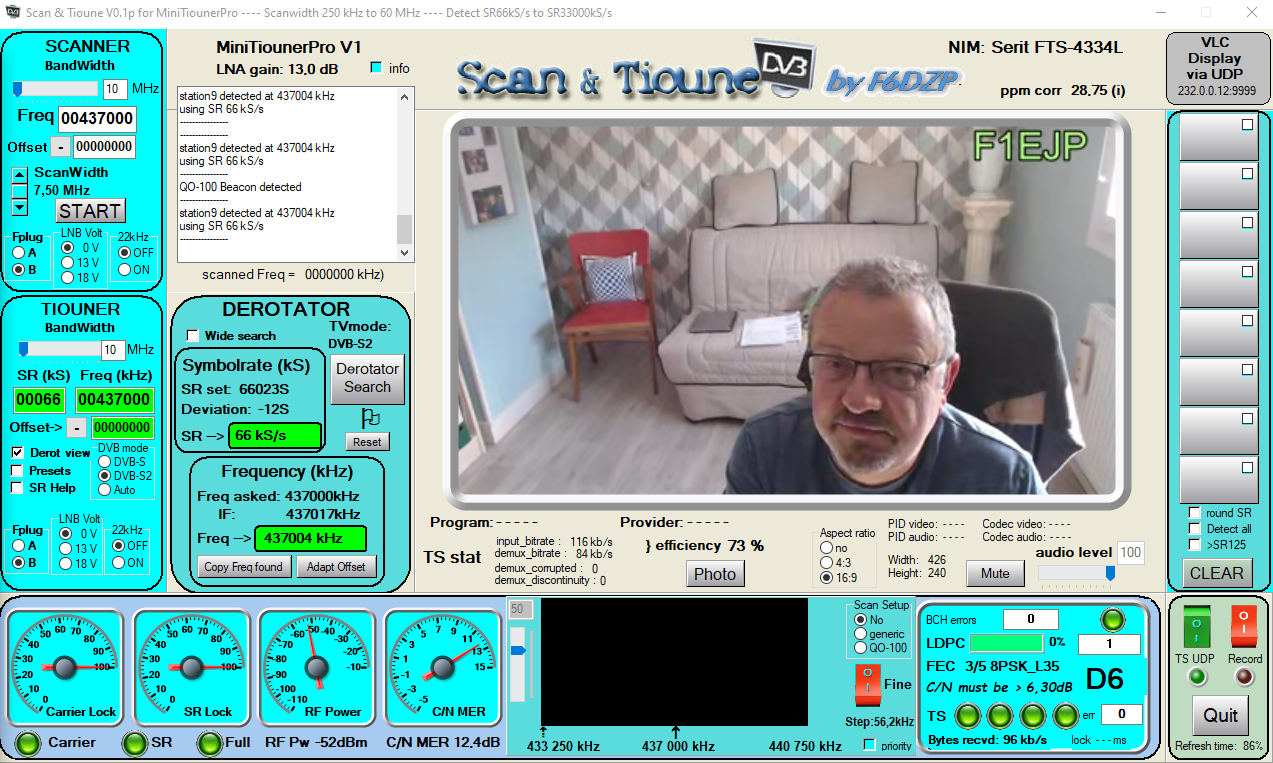Click the Copy Freq found button
Image resolution: width=1273 pixels, height=763 pixels.
[x=244, y=567]
